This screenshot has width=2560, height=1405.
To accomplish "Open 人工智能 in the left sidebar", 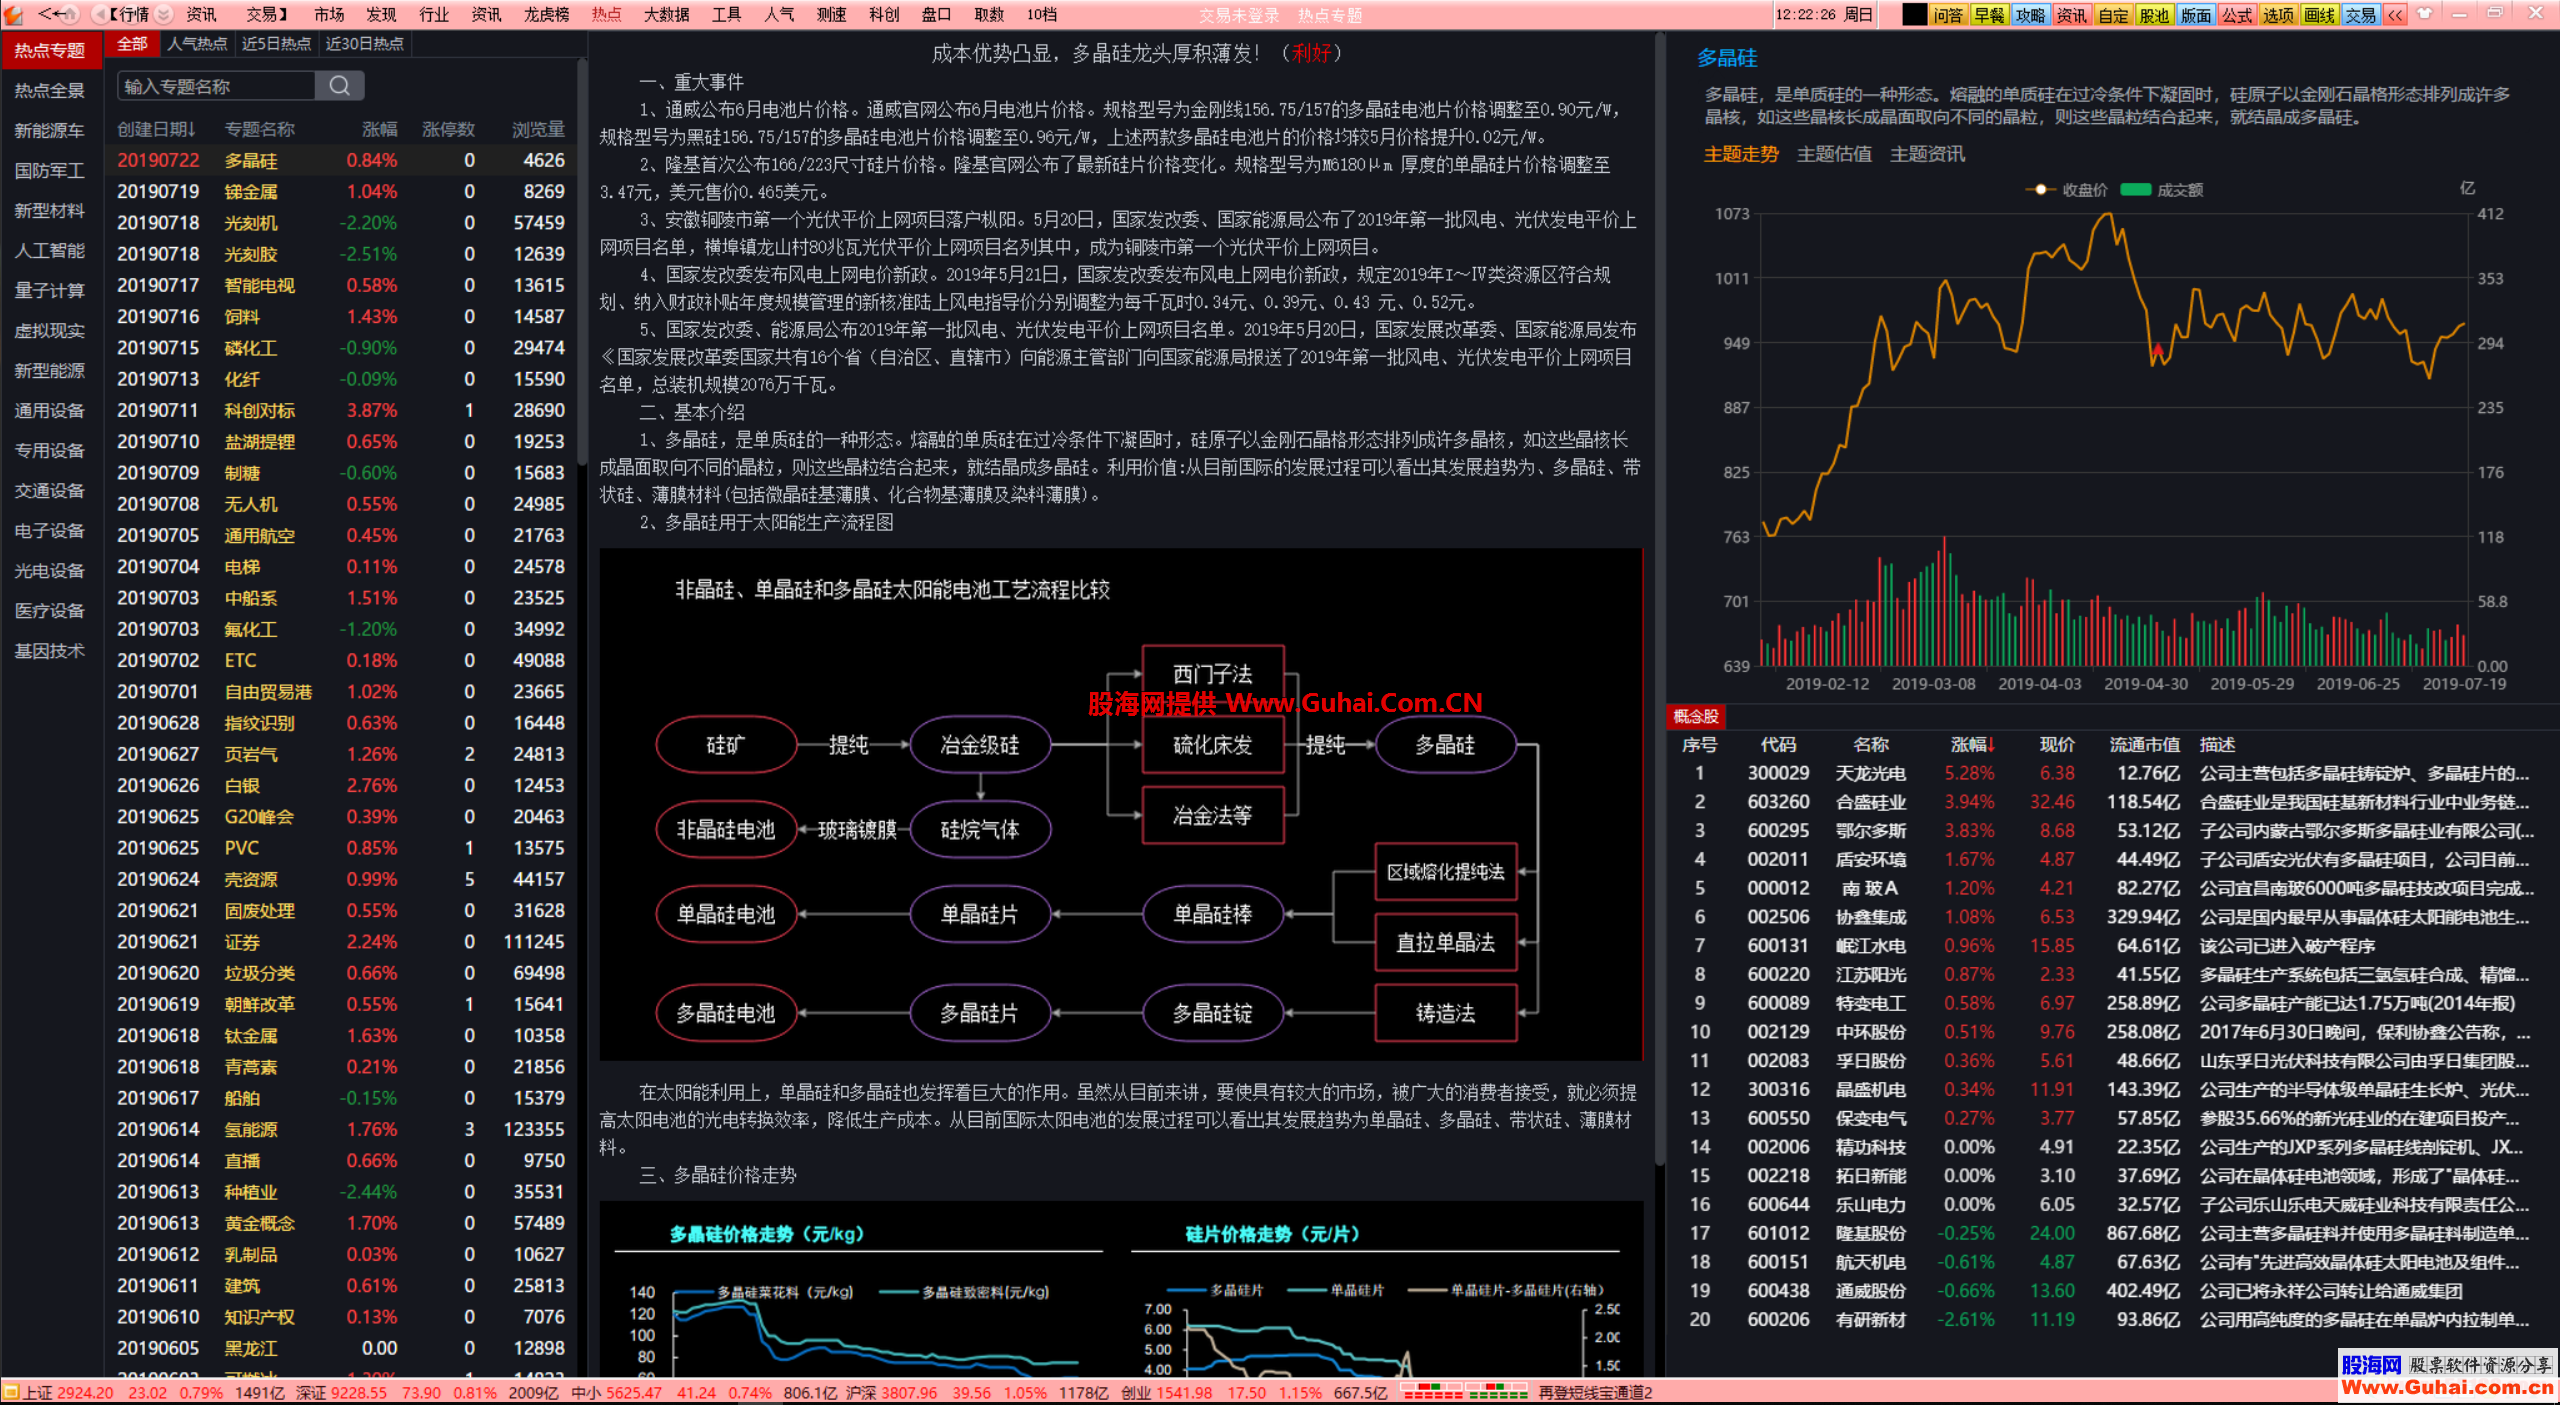I will tap(49, 250).
